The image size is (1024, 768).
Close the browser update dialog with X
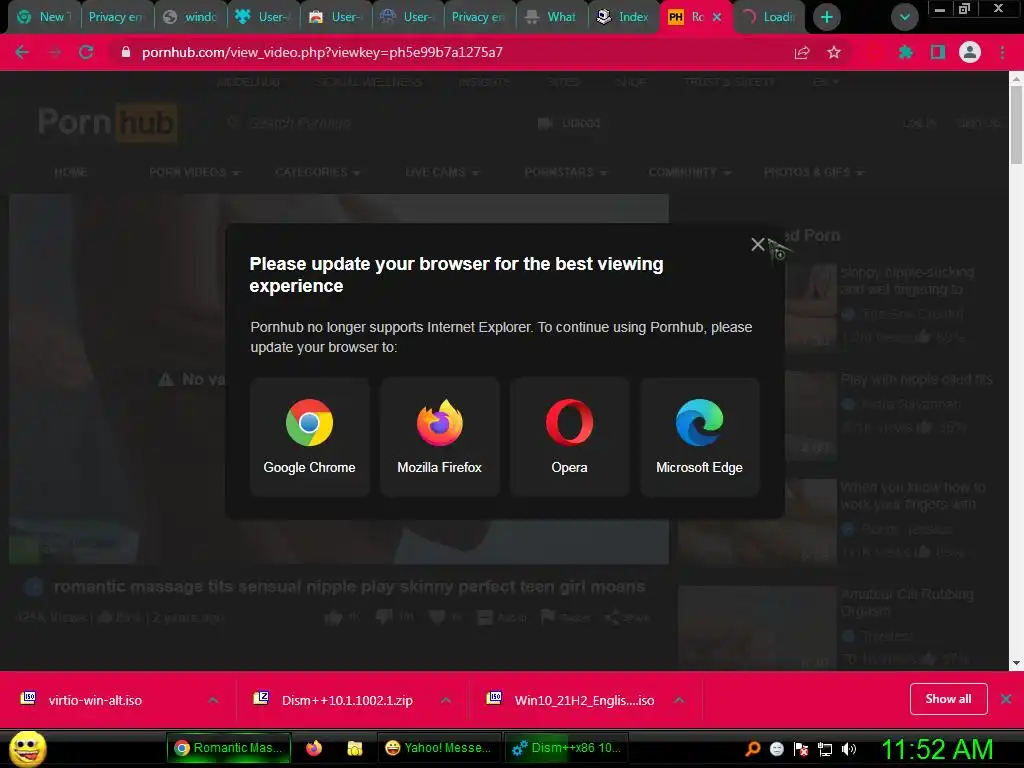758,244
